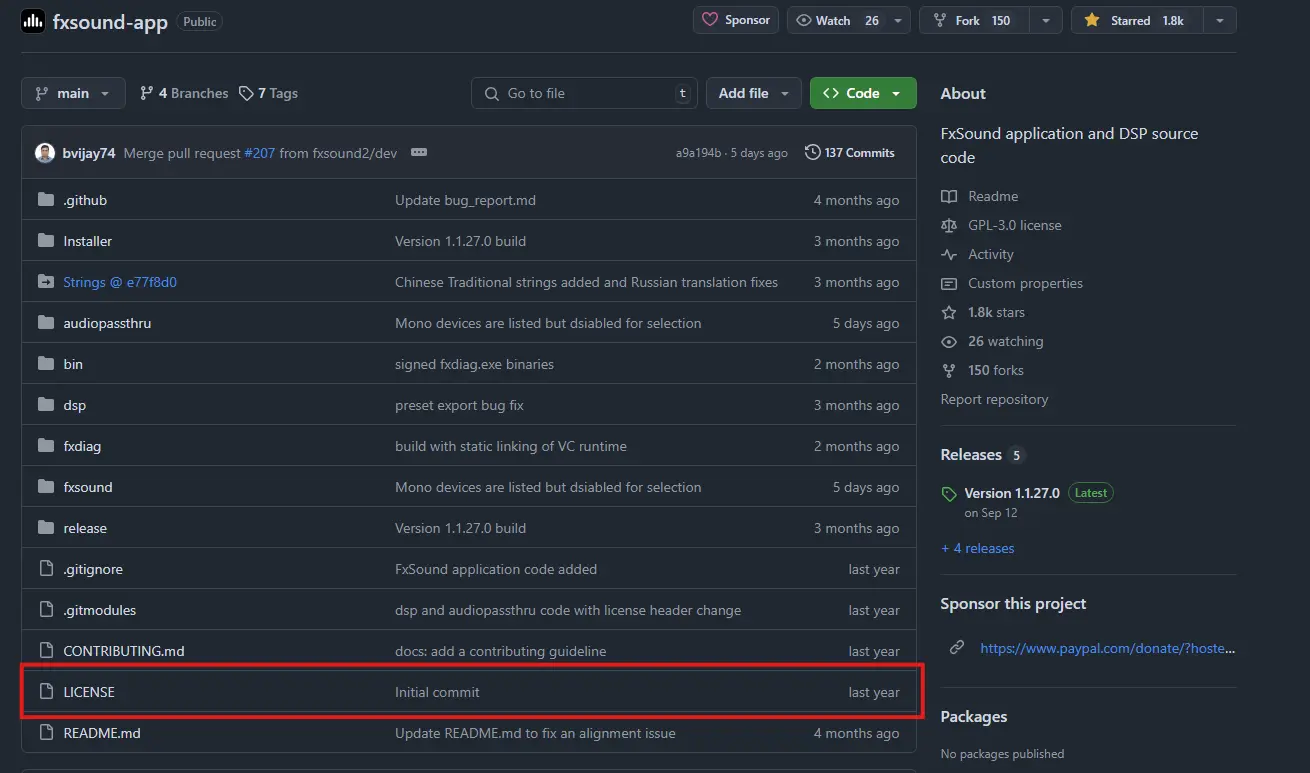1310x773 pixels.
Task: Open commit hash a9a194b
Action: pyautogui.click(x=698, y=153)
